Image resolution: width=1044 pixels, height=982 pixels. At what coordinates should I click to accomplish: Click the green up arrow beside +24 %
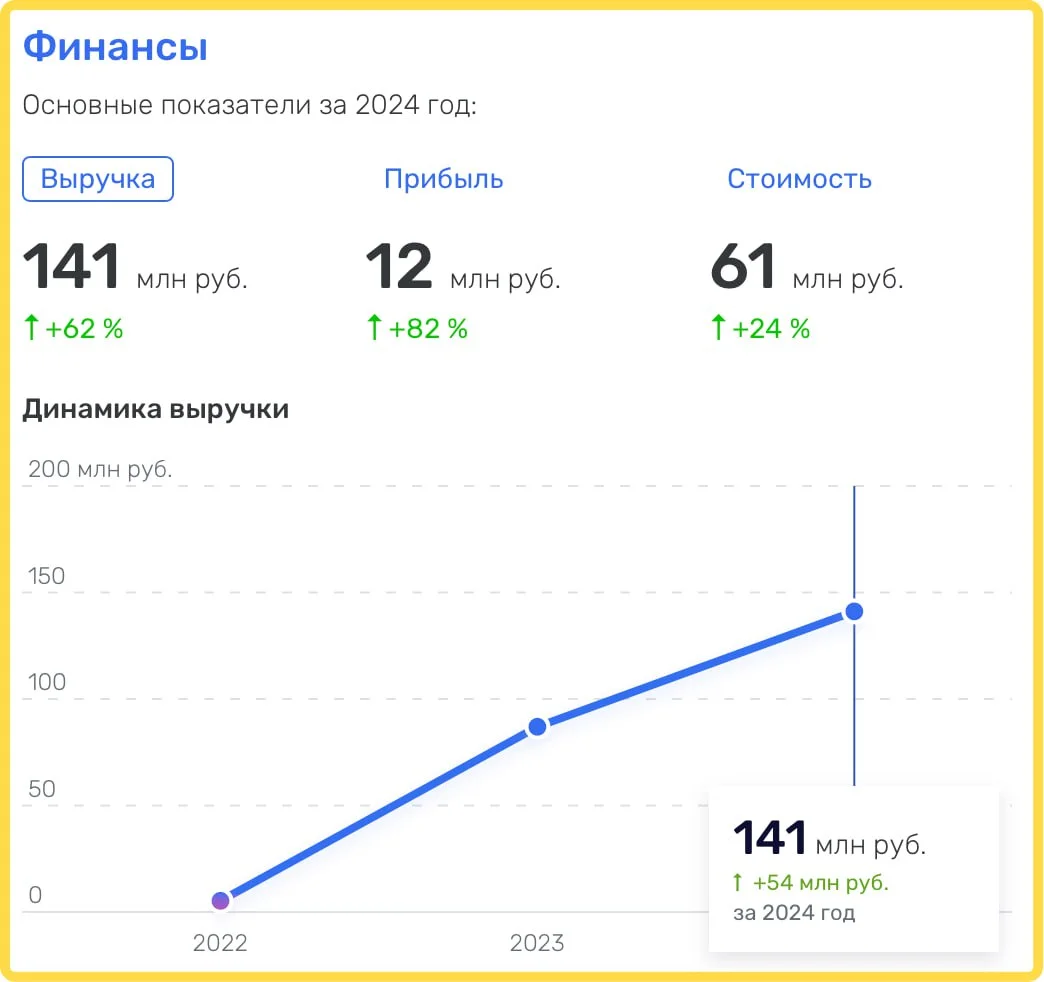pyautogui.click(x=717, y=328)
